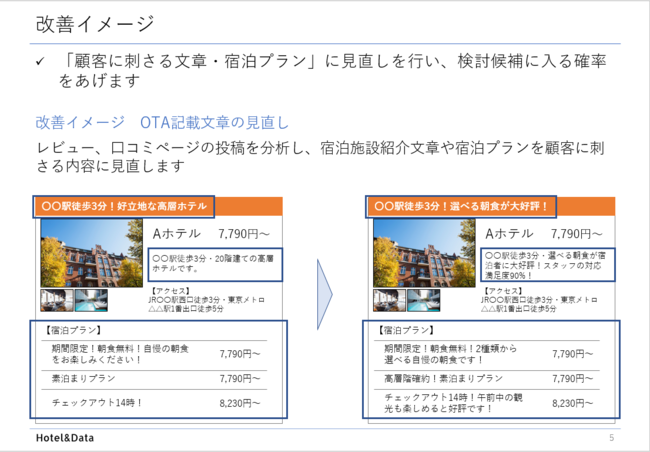Screen dimensions: 650x452
Task: Select the 素泊まりプラン row in left card
Action: coord(157,379)
